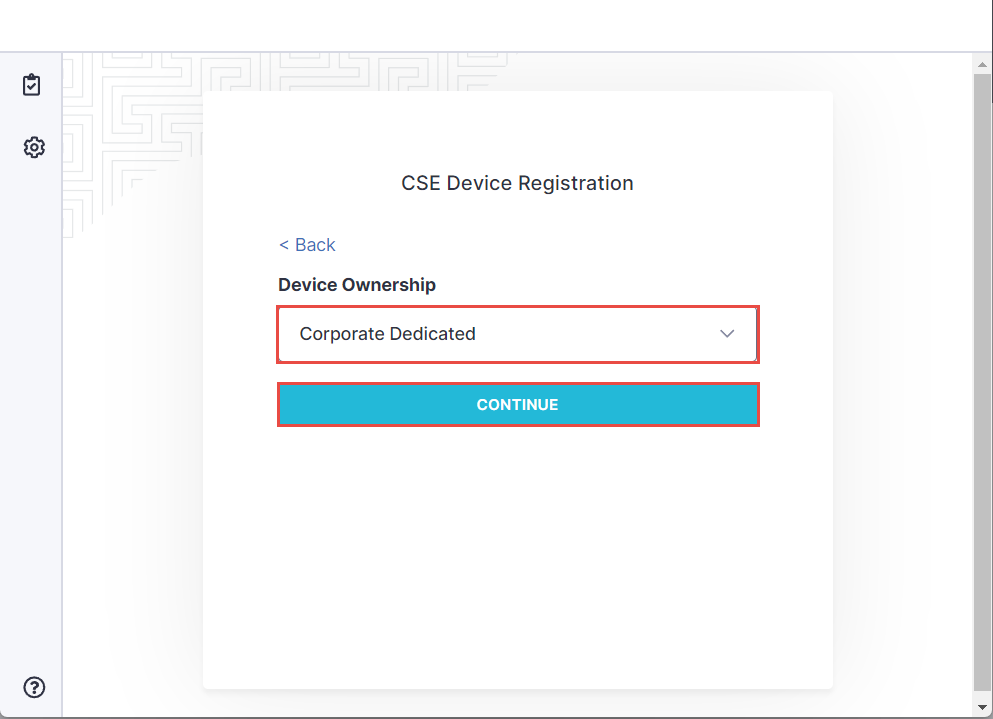This screenshot has width=993, height=719.
Task: Expand the dropdown using its chevron arrow
Action: pyautogui.click(x=727, y=334)
